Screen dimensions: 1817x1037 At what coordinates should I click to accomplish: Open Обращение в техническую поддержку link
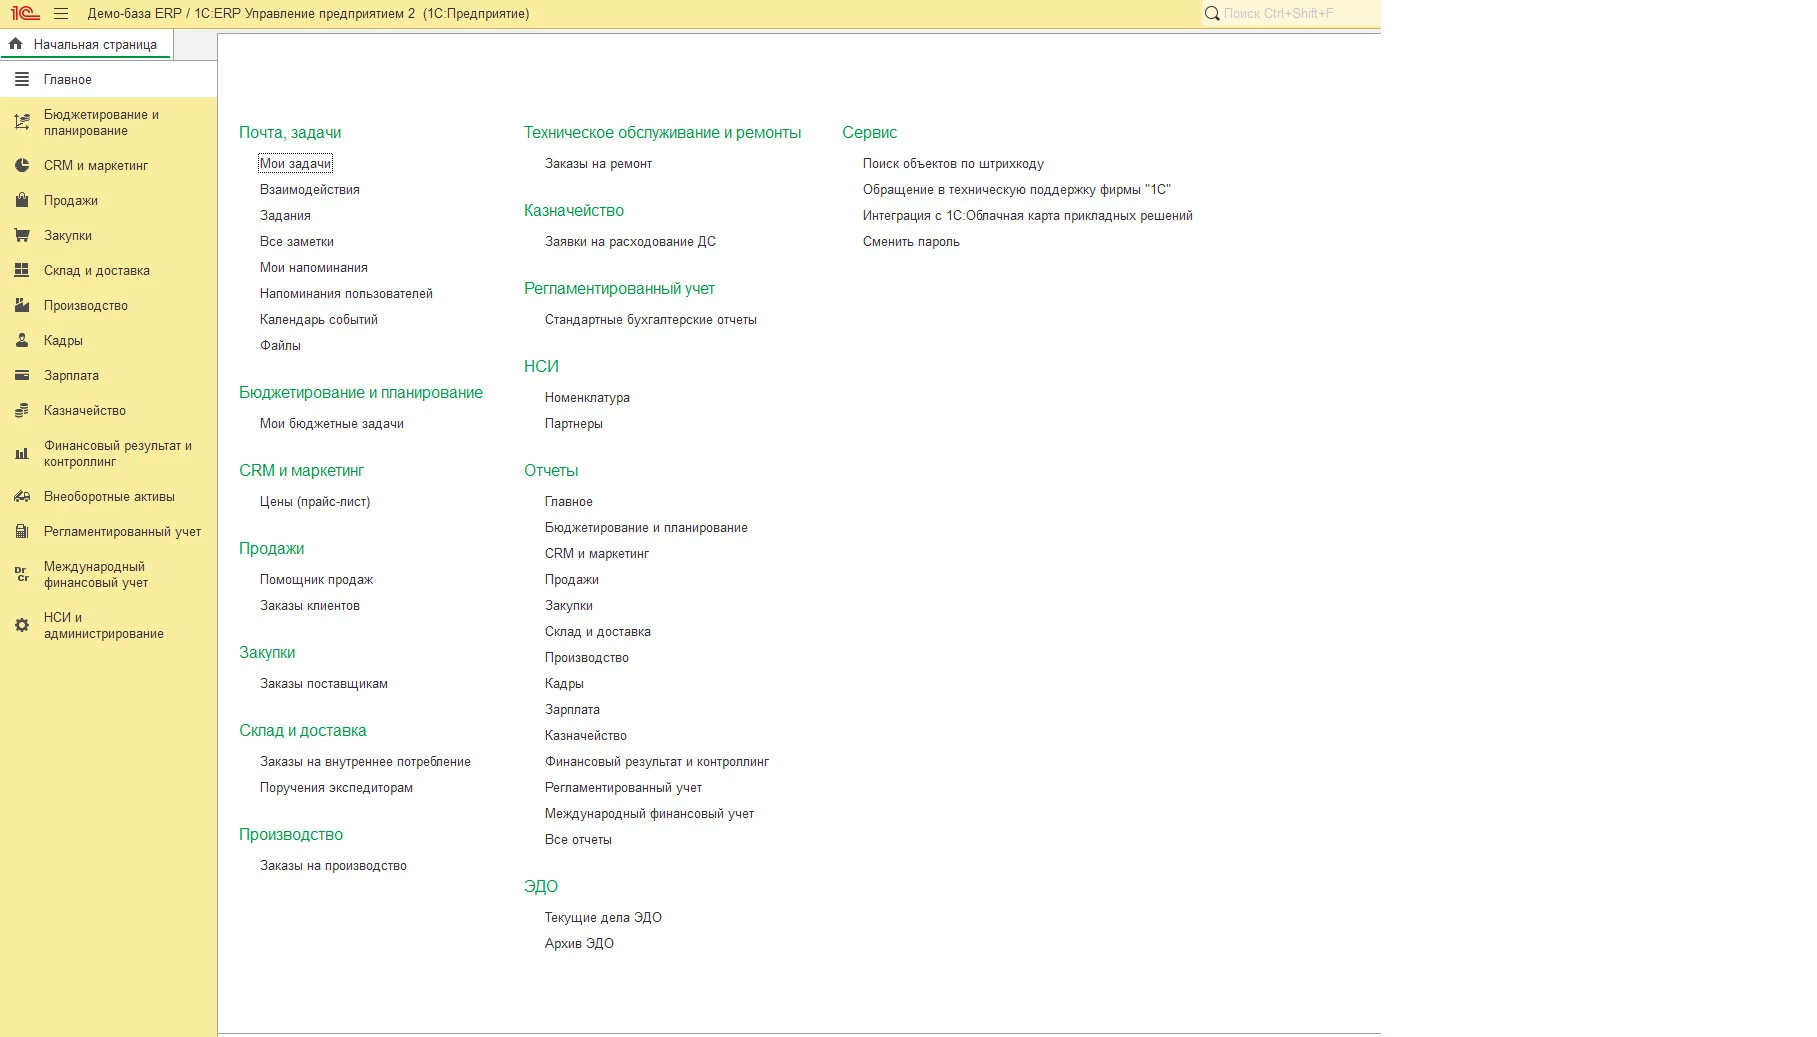(x=1017, y=189)
